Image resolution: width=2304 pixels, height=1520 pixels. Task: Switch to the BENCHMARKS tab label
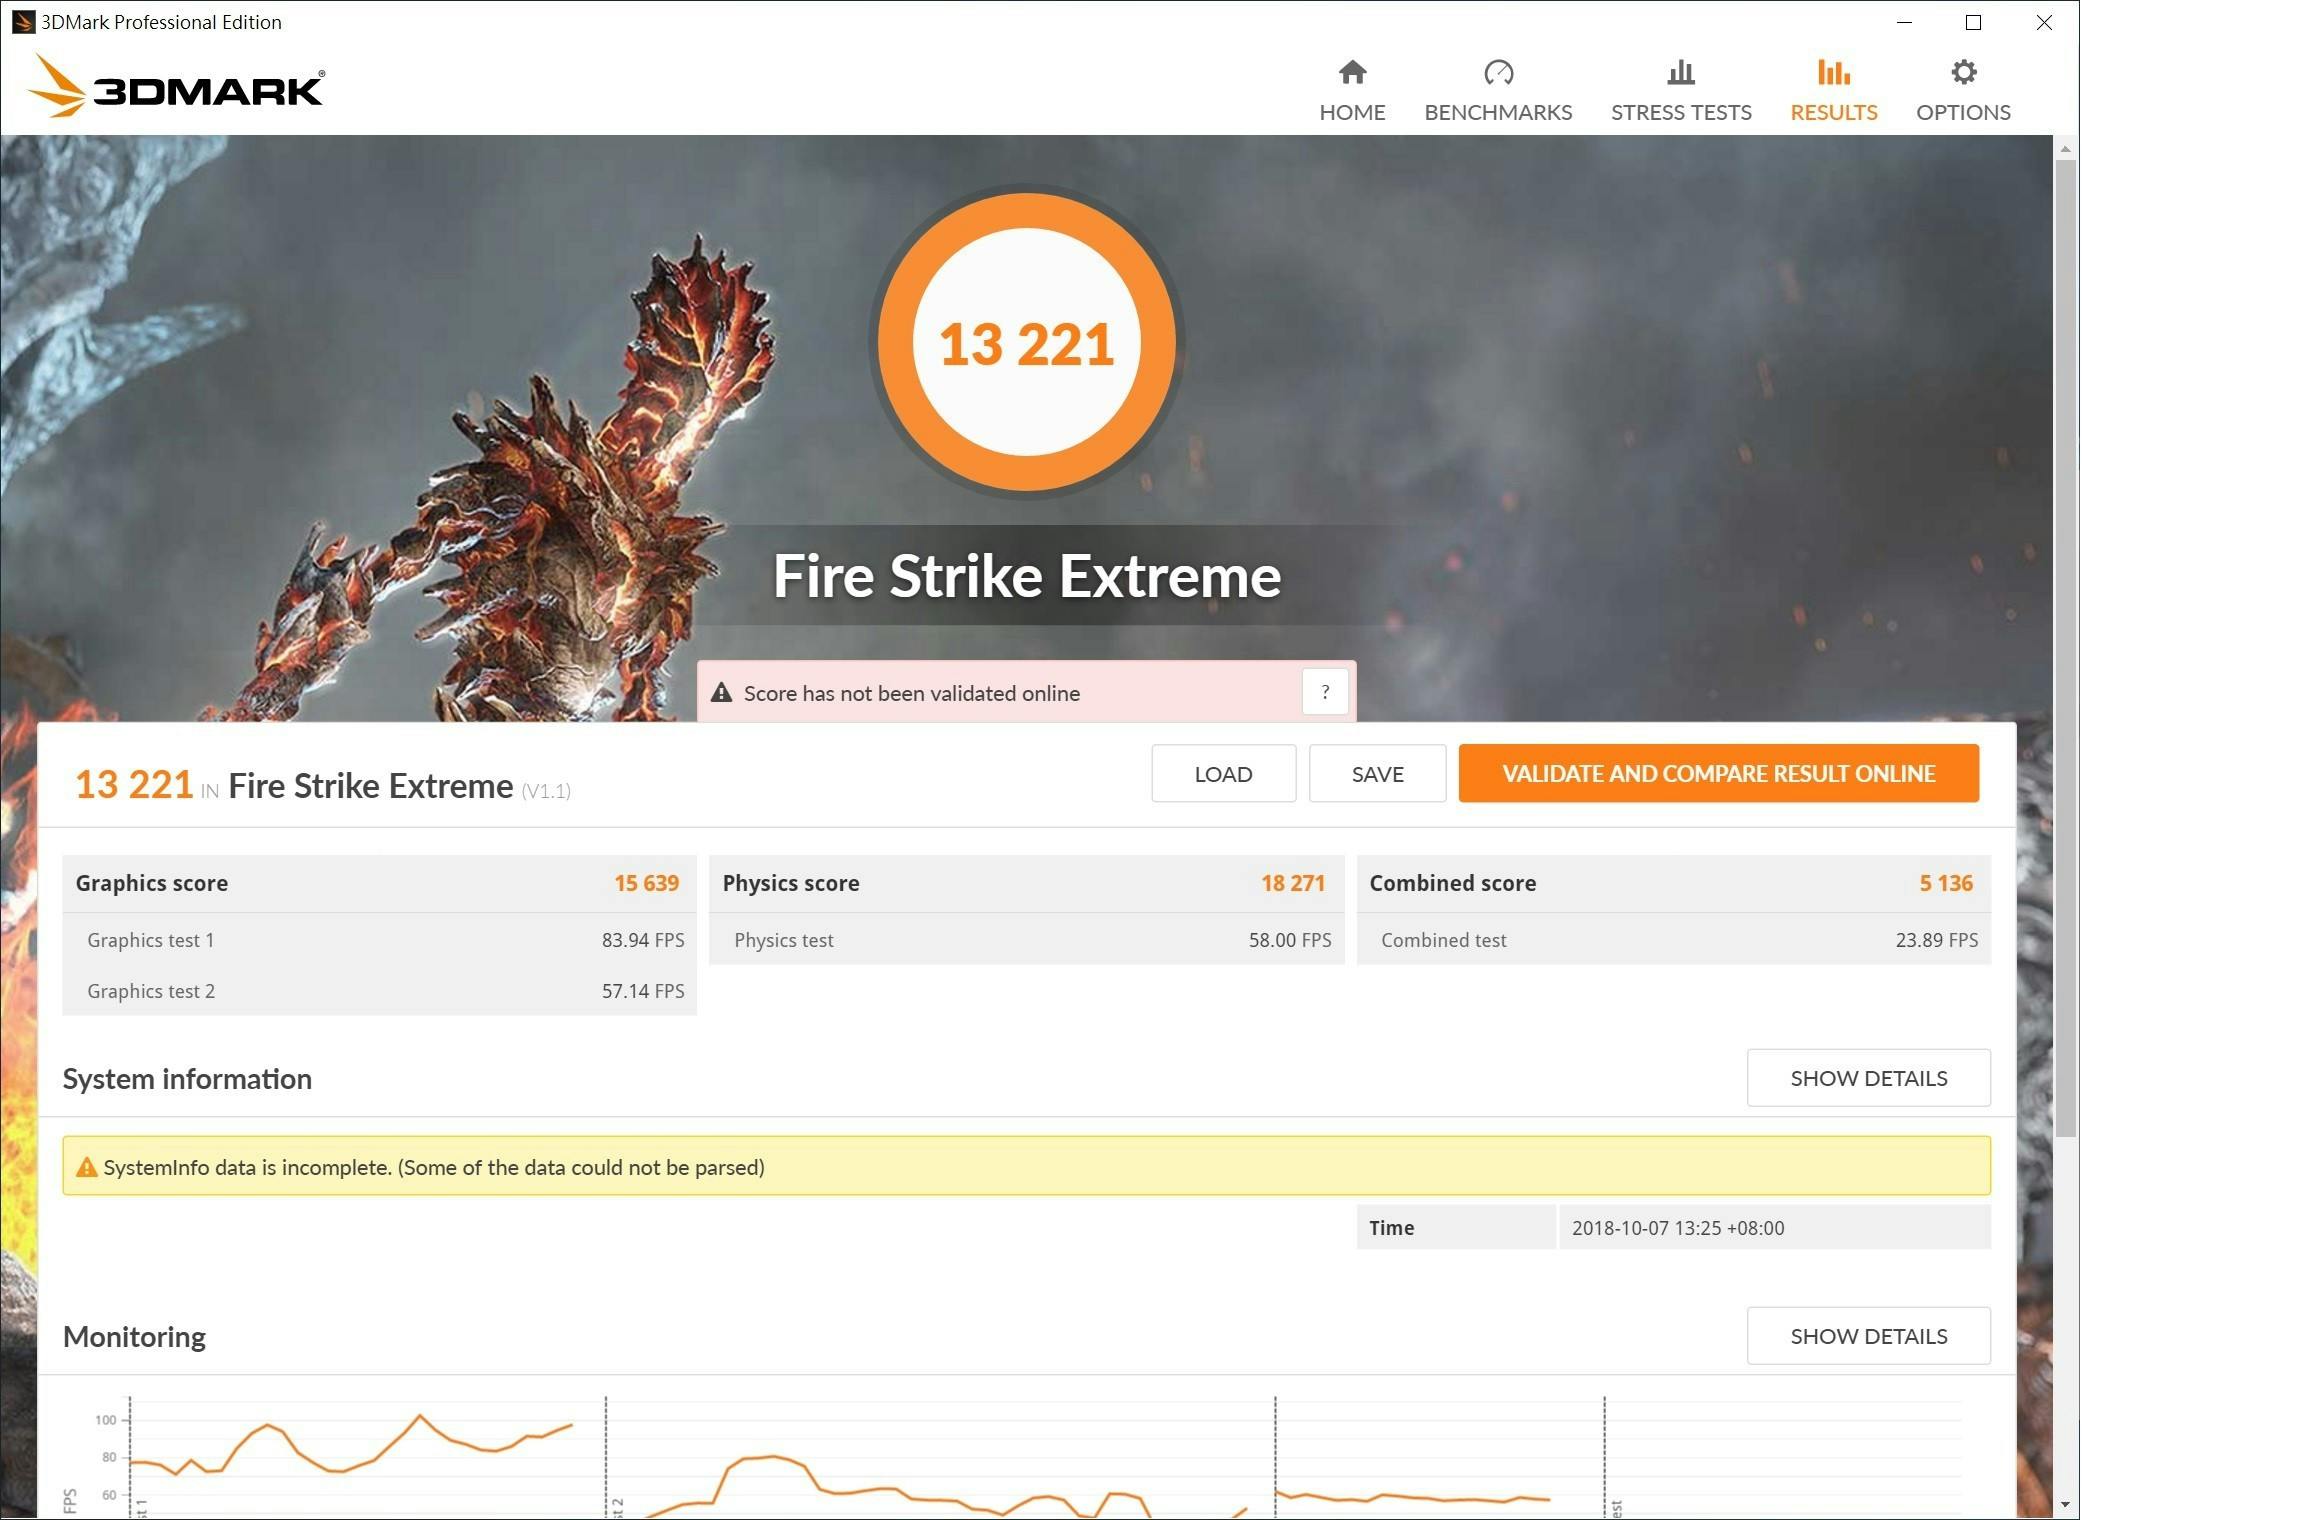coord(1498,112)
